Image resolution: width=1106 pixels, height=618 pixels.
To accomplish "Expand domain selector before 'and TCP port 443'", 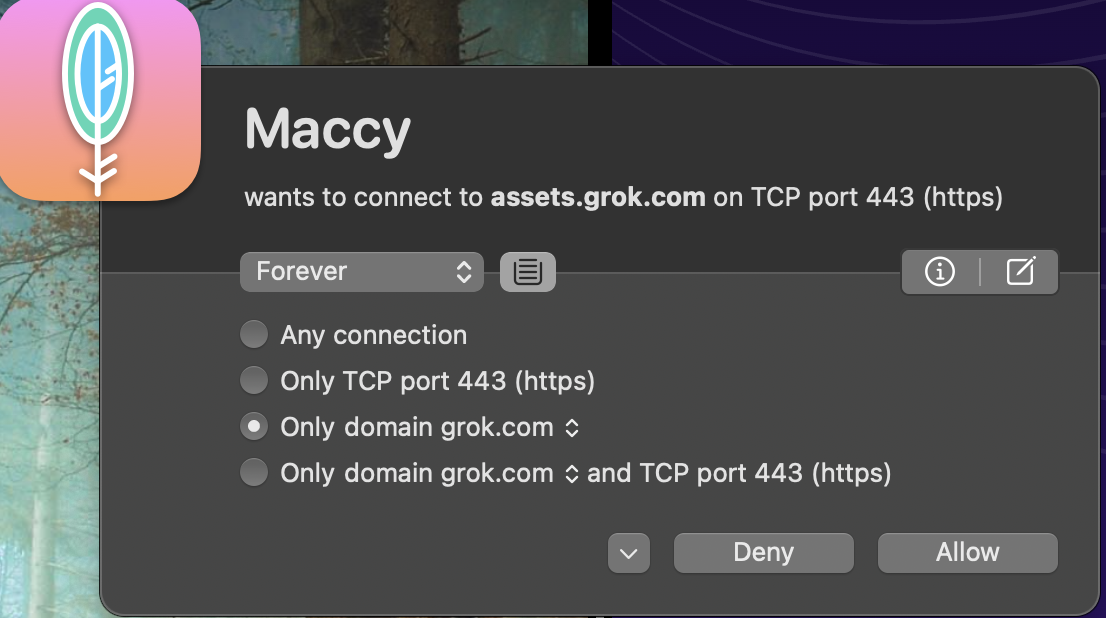I will pos(572,473).
